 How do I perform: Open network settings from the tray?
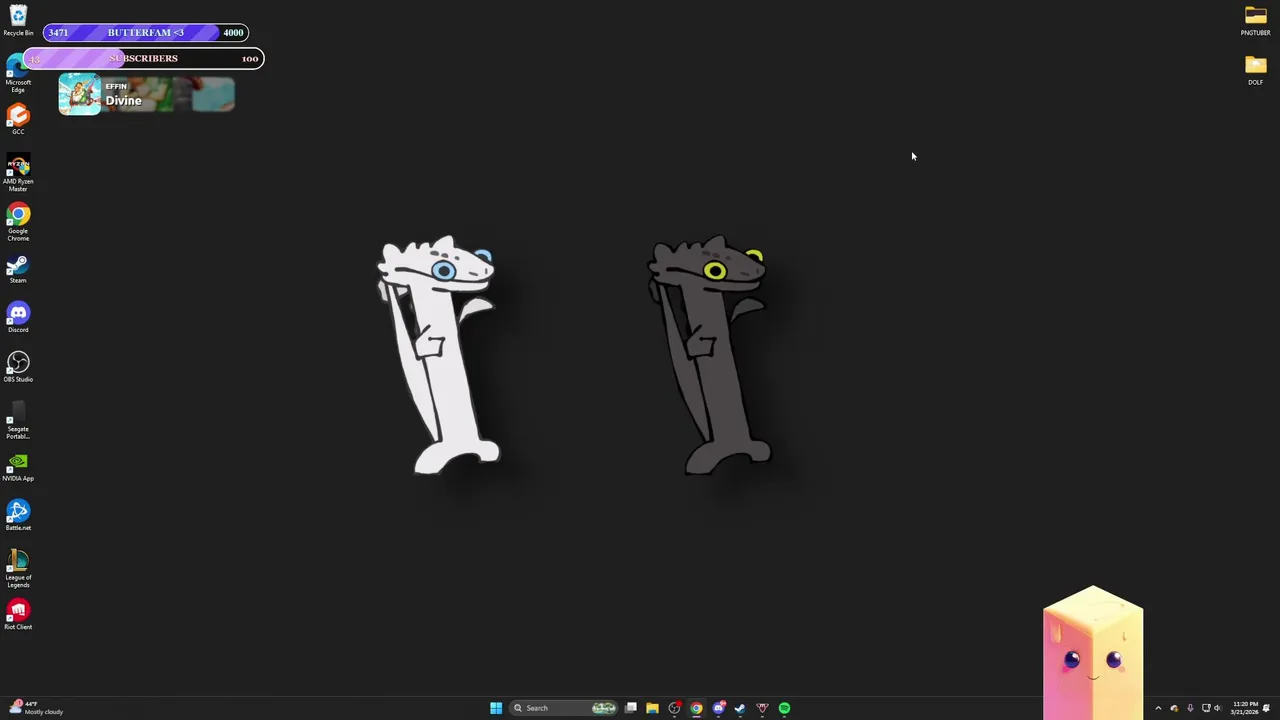coord(1206,708)
